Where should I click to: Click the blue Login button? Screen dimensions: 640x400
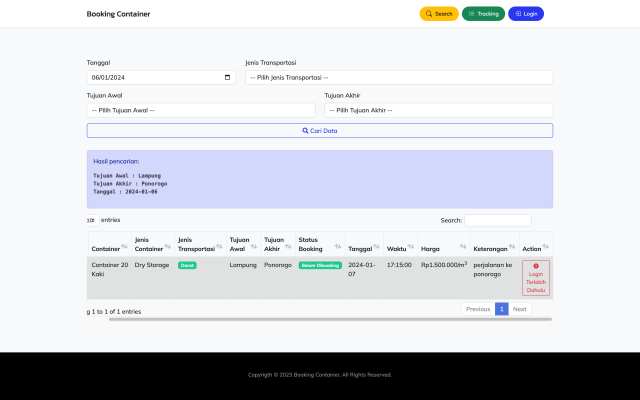point(526,14)
